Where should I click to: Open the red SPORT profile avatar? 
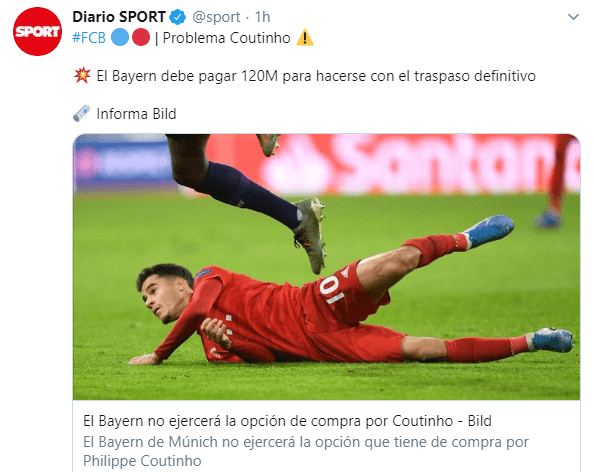pyautogui.click(x=37, y=31)
